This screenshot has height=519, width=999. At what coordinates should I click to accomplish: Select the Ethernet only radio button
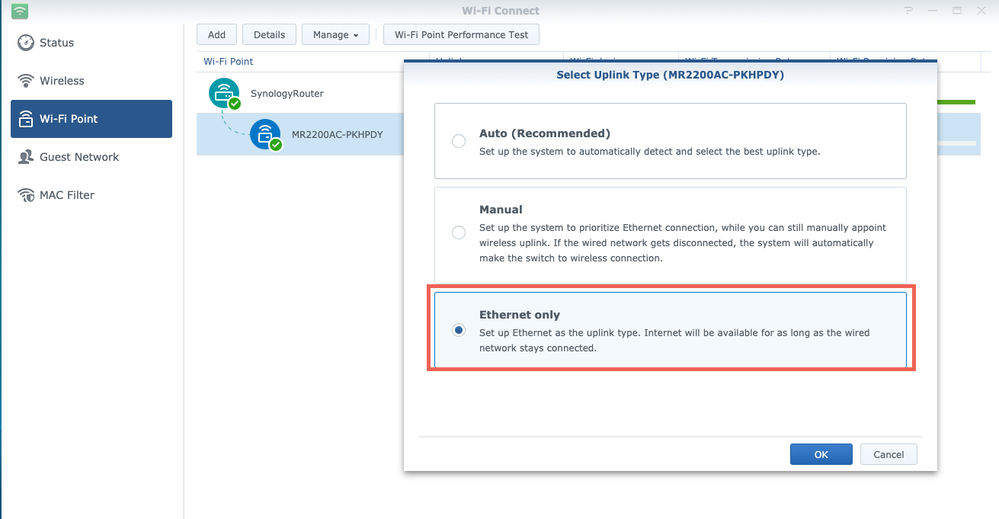(x=459, y=330)
